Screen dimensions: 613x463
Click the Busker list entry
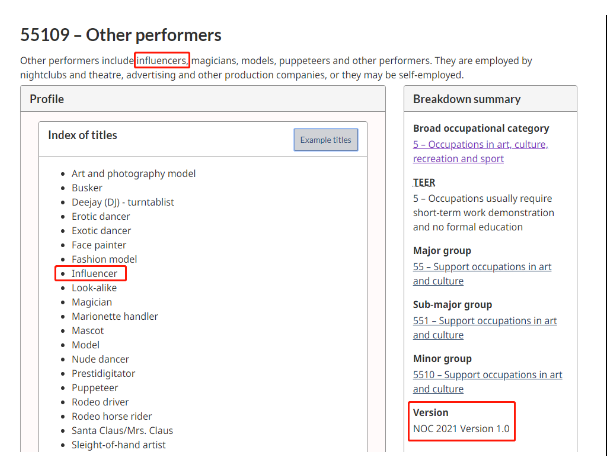[x=87, y=187]
